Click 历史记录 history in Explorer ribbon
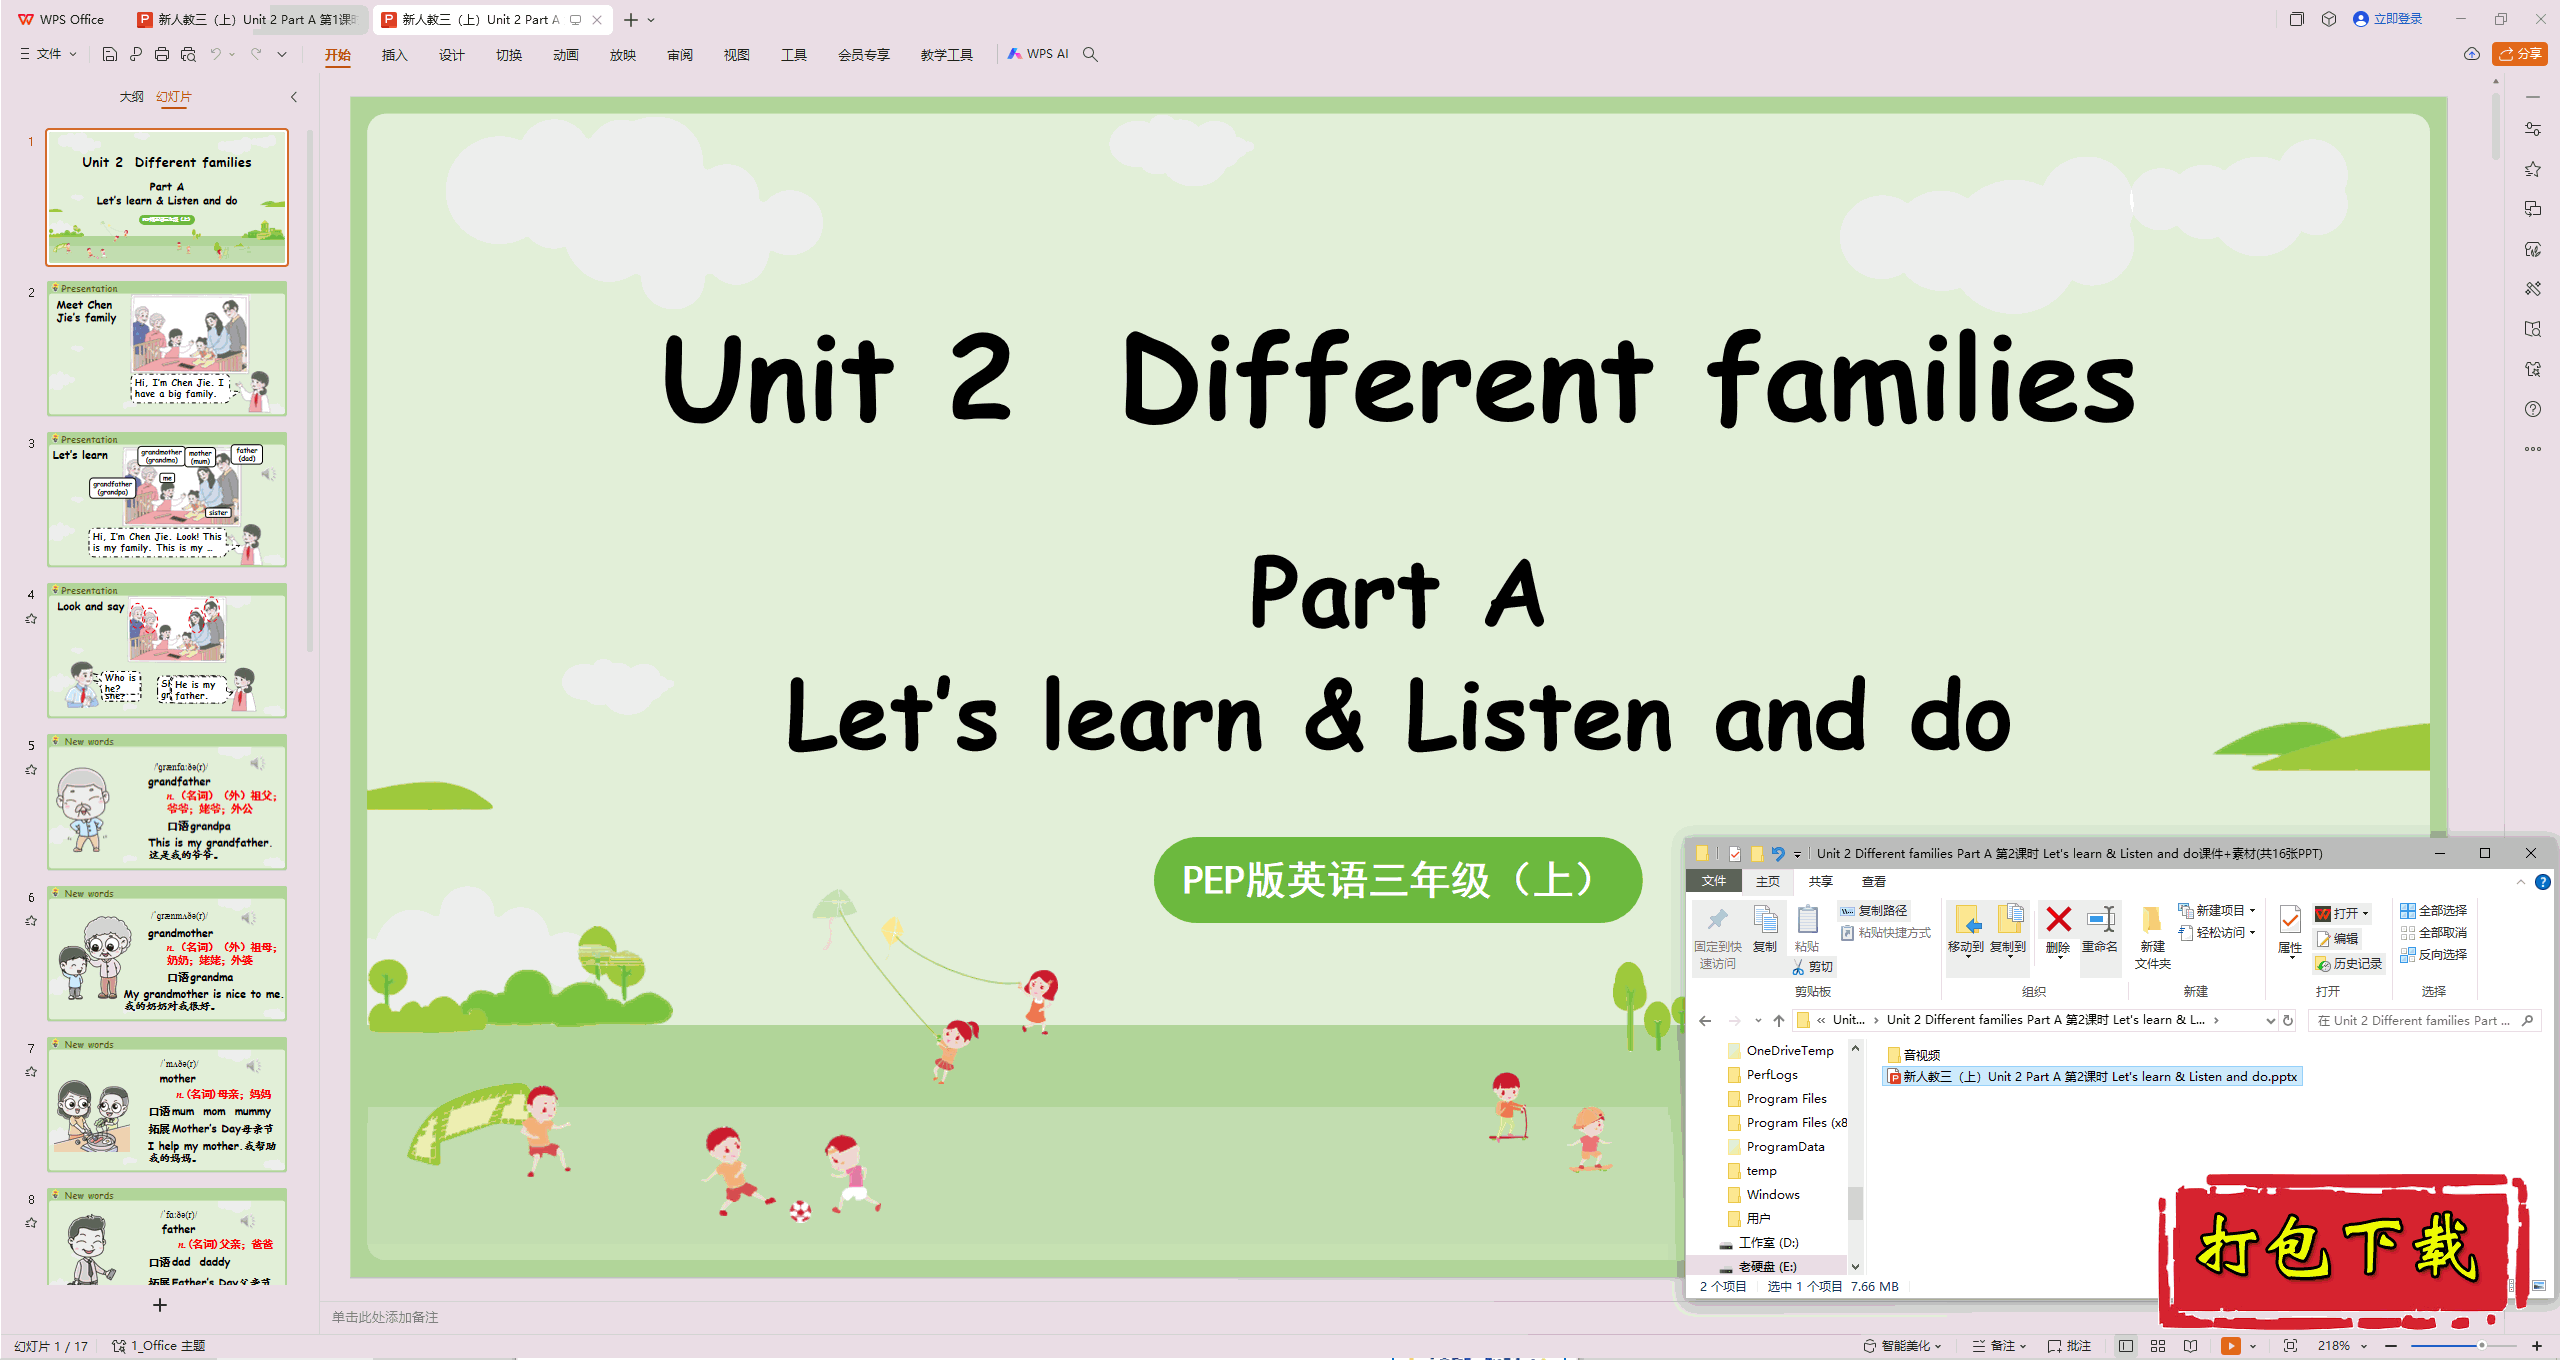This screenshot has height=1360, width=2560. click(2348, 964)
